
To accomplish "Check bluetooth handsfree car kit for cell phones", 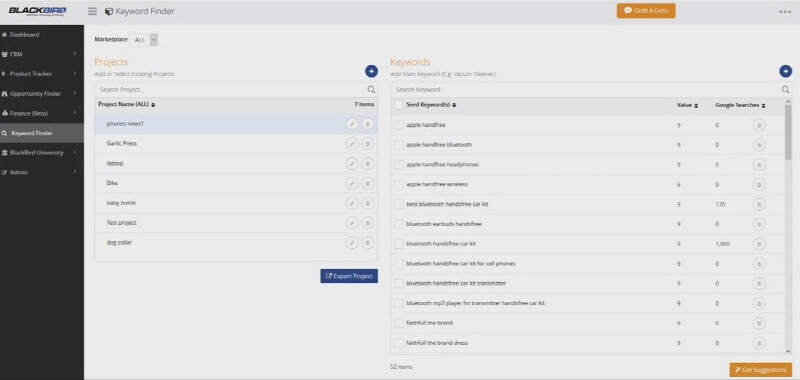I will 398,264.
